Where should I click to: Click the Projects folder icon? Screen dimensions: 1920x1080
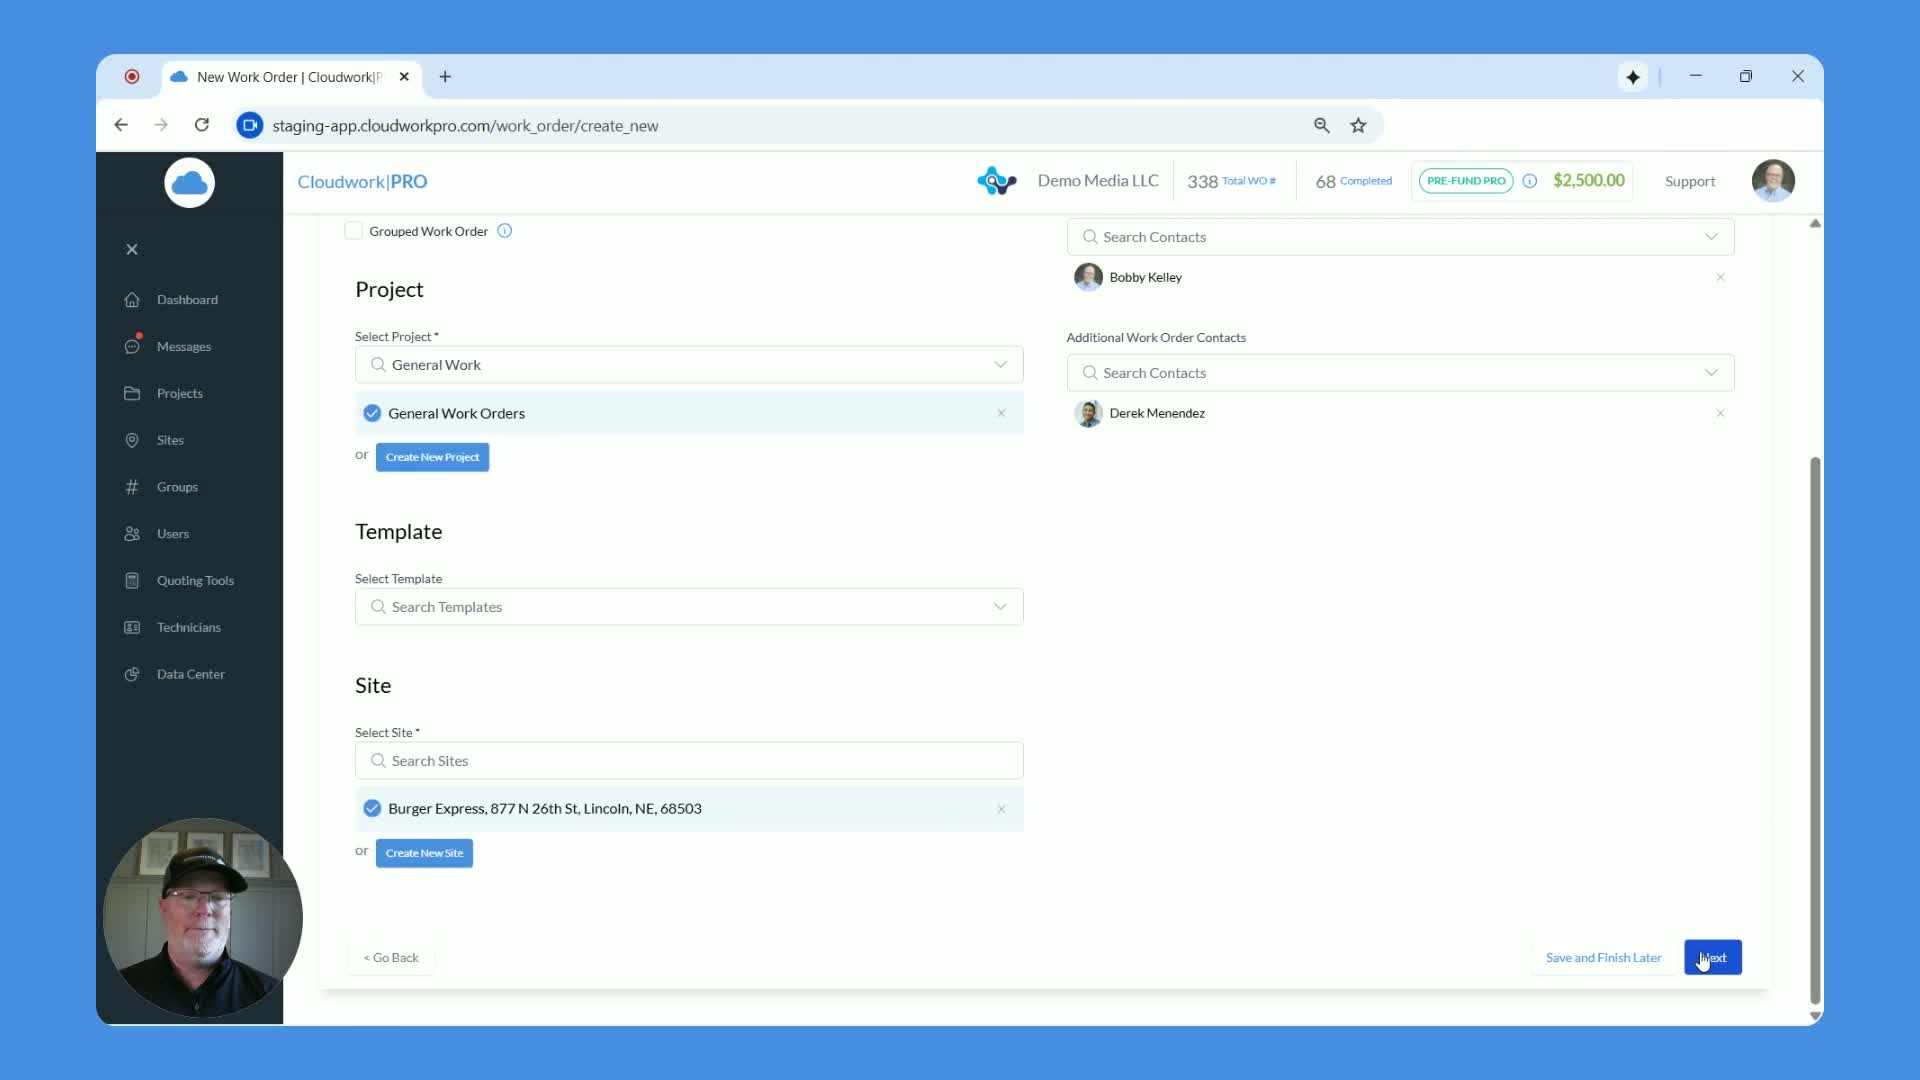[132, 393]
